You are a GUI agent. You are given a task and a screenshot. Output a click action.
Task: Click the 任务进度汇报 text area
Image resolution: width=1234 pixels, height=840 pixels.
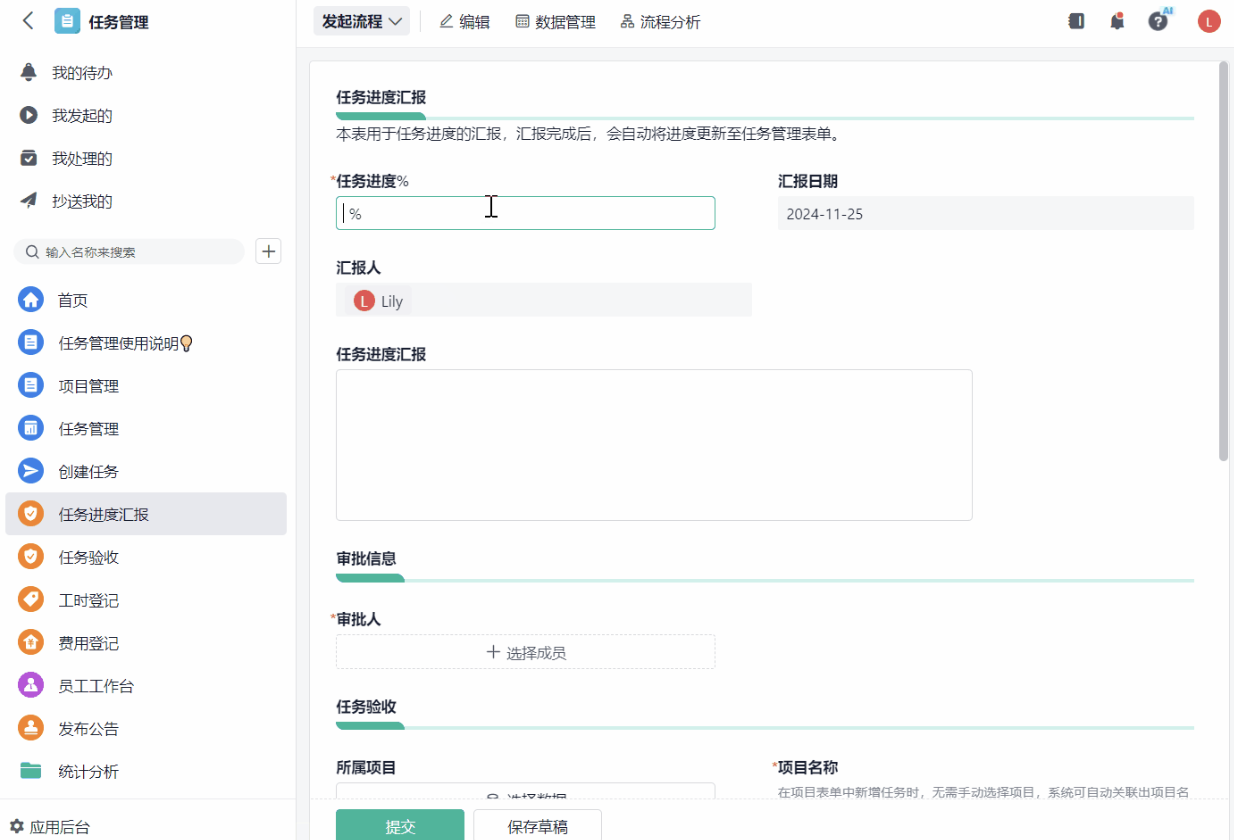pyautogui.click(x=653, y=444)
